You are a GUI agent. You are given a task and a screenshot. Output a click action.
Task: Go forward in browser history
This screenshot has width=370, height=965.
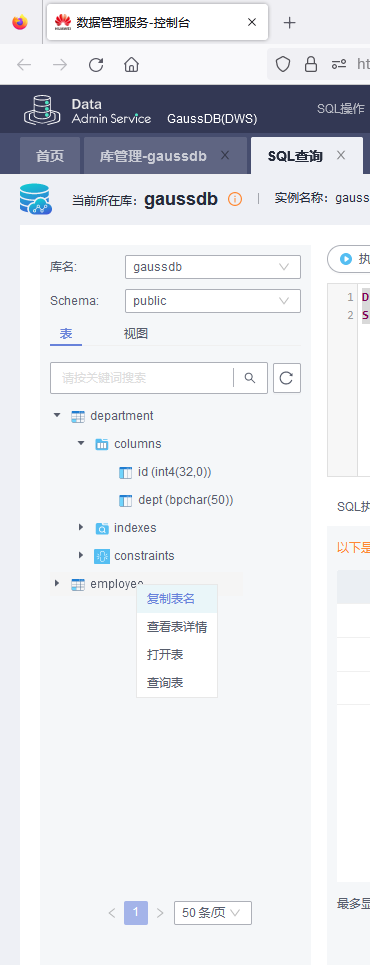(60, 65)
